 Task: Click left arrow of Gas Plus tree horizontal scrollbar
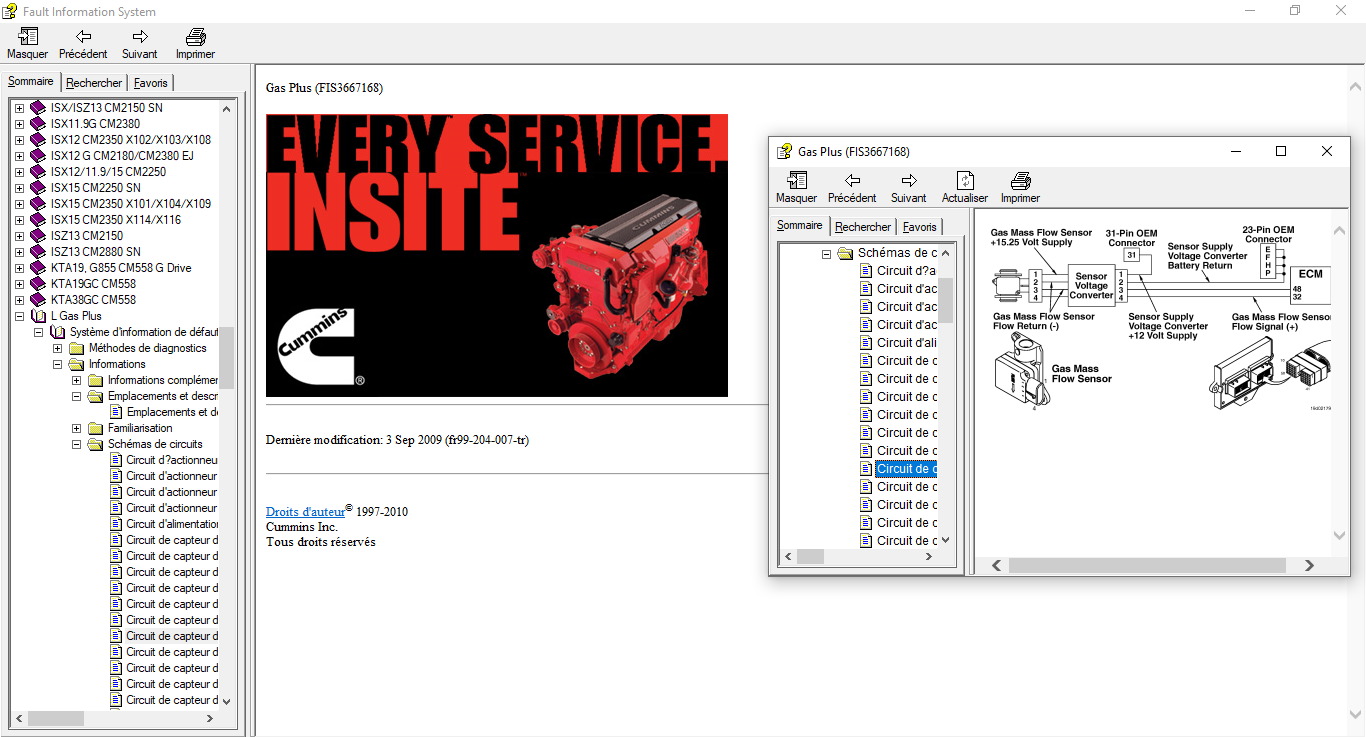tap(788, 557)
